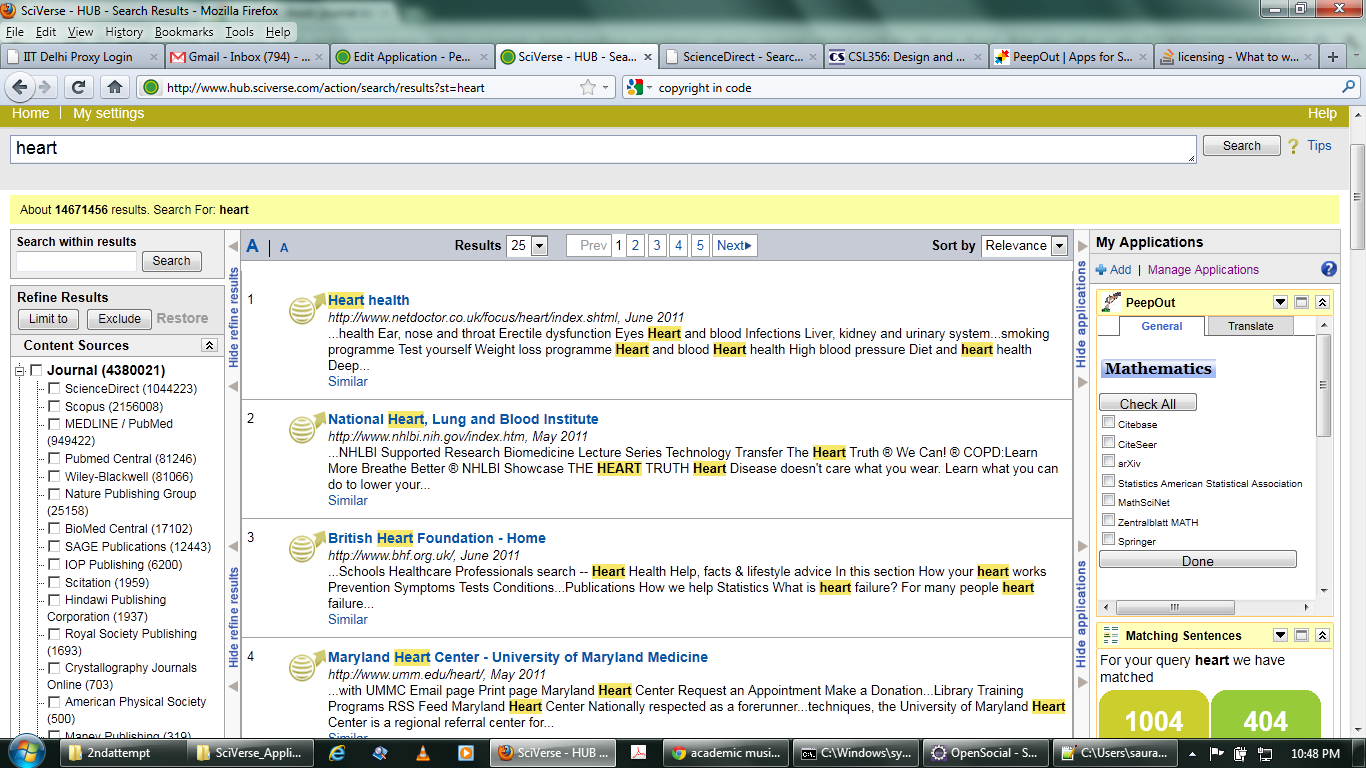
Task: Open the globe icon of British Heart Foundation result
Action: coord(305,547)
